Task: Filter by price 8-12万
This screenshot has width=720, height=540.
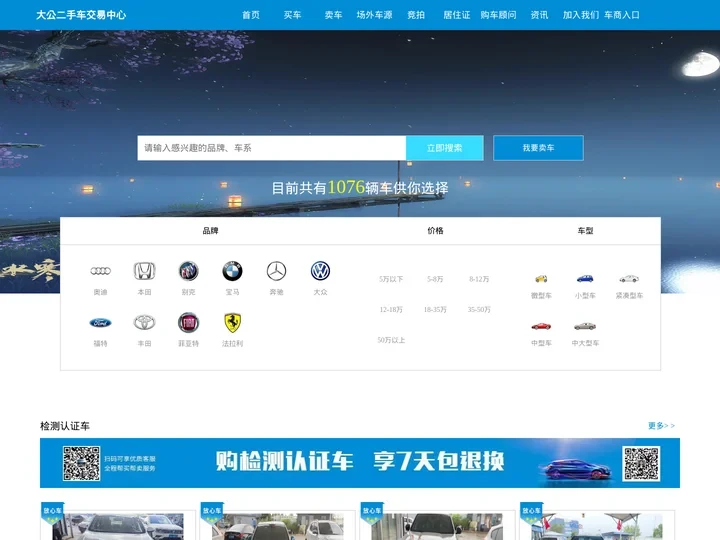Action: coord(479,279)
